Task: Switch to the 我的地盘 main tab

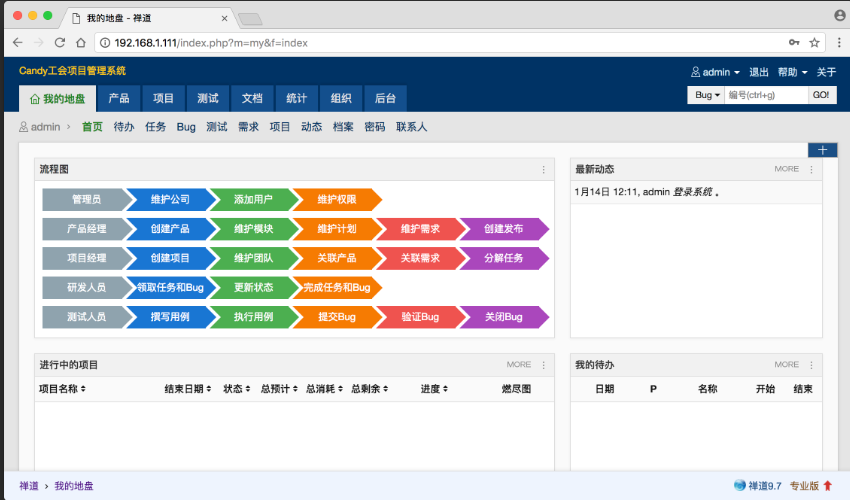Action: pyautogui.click(x=57, y=99)
